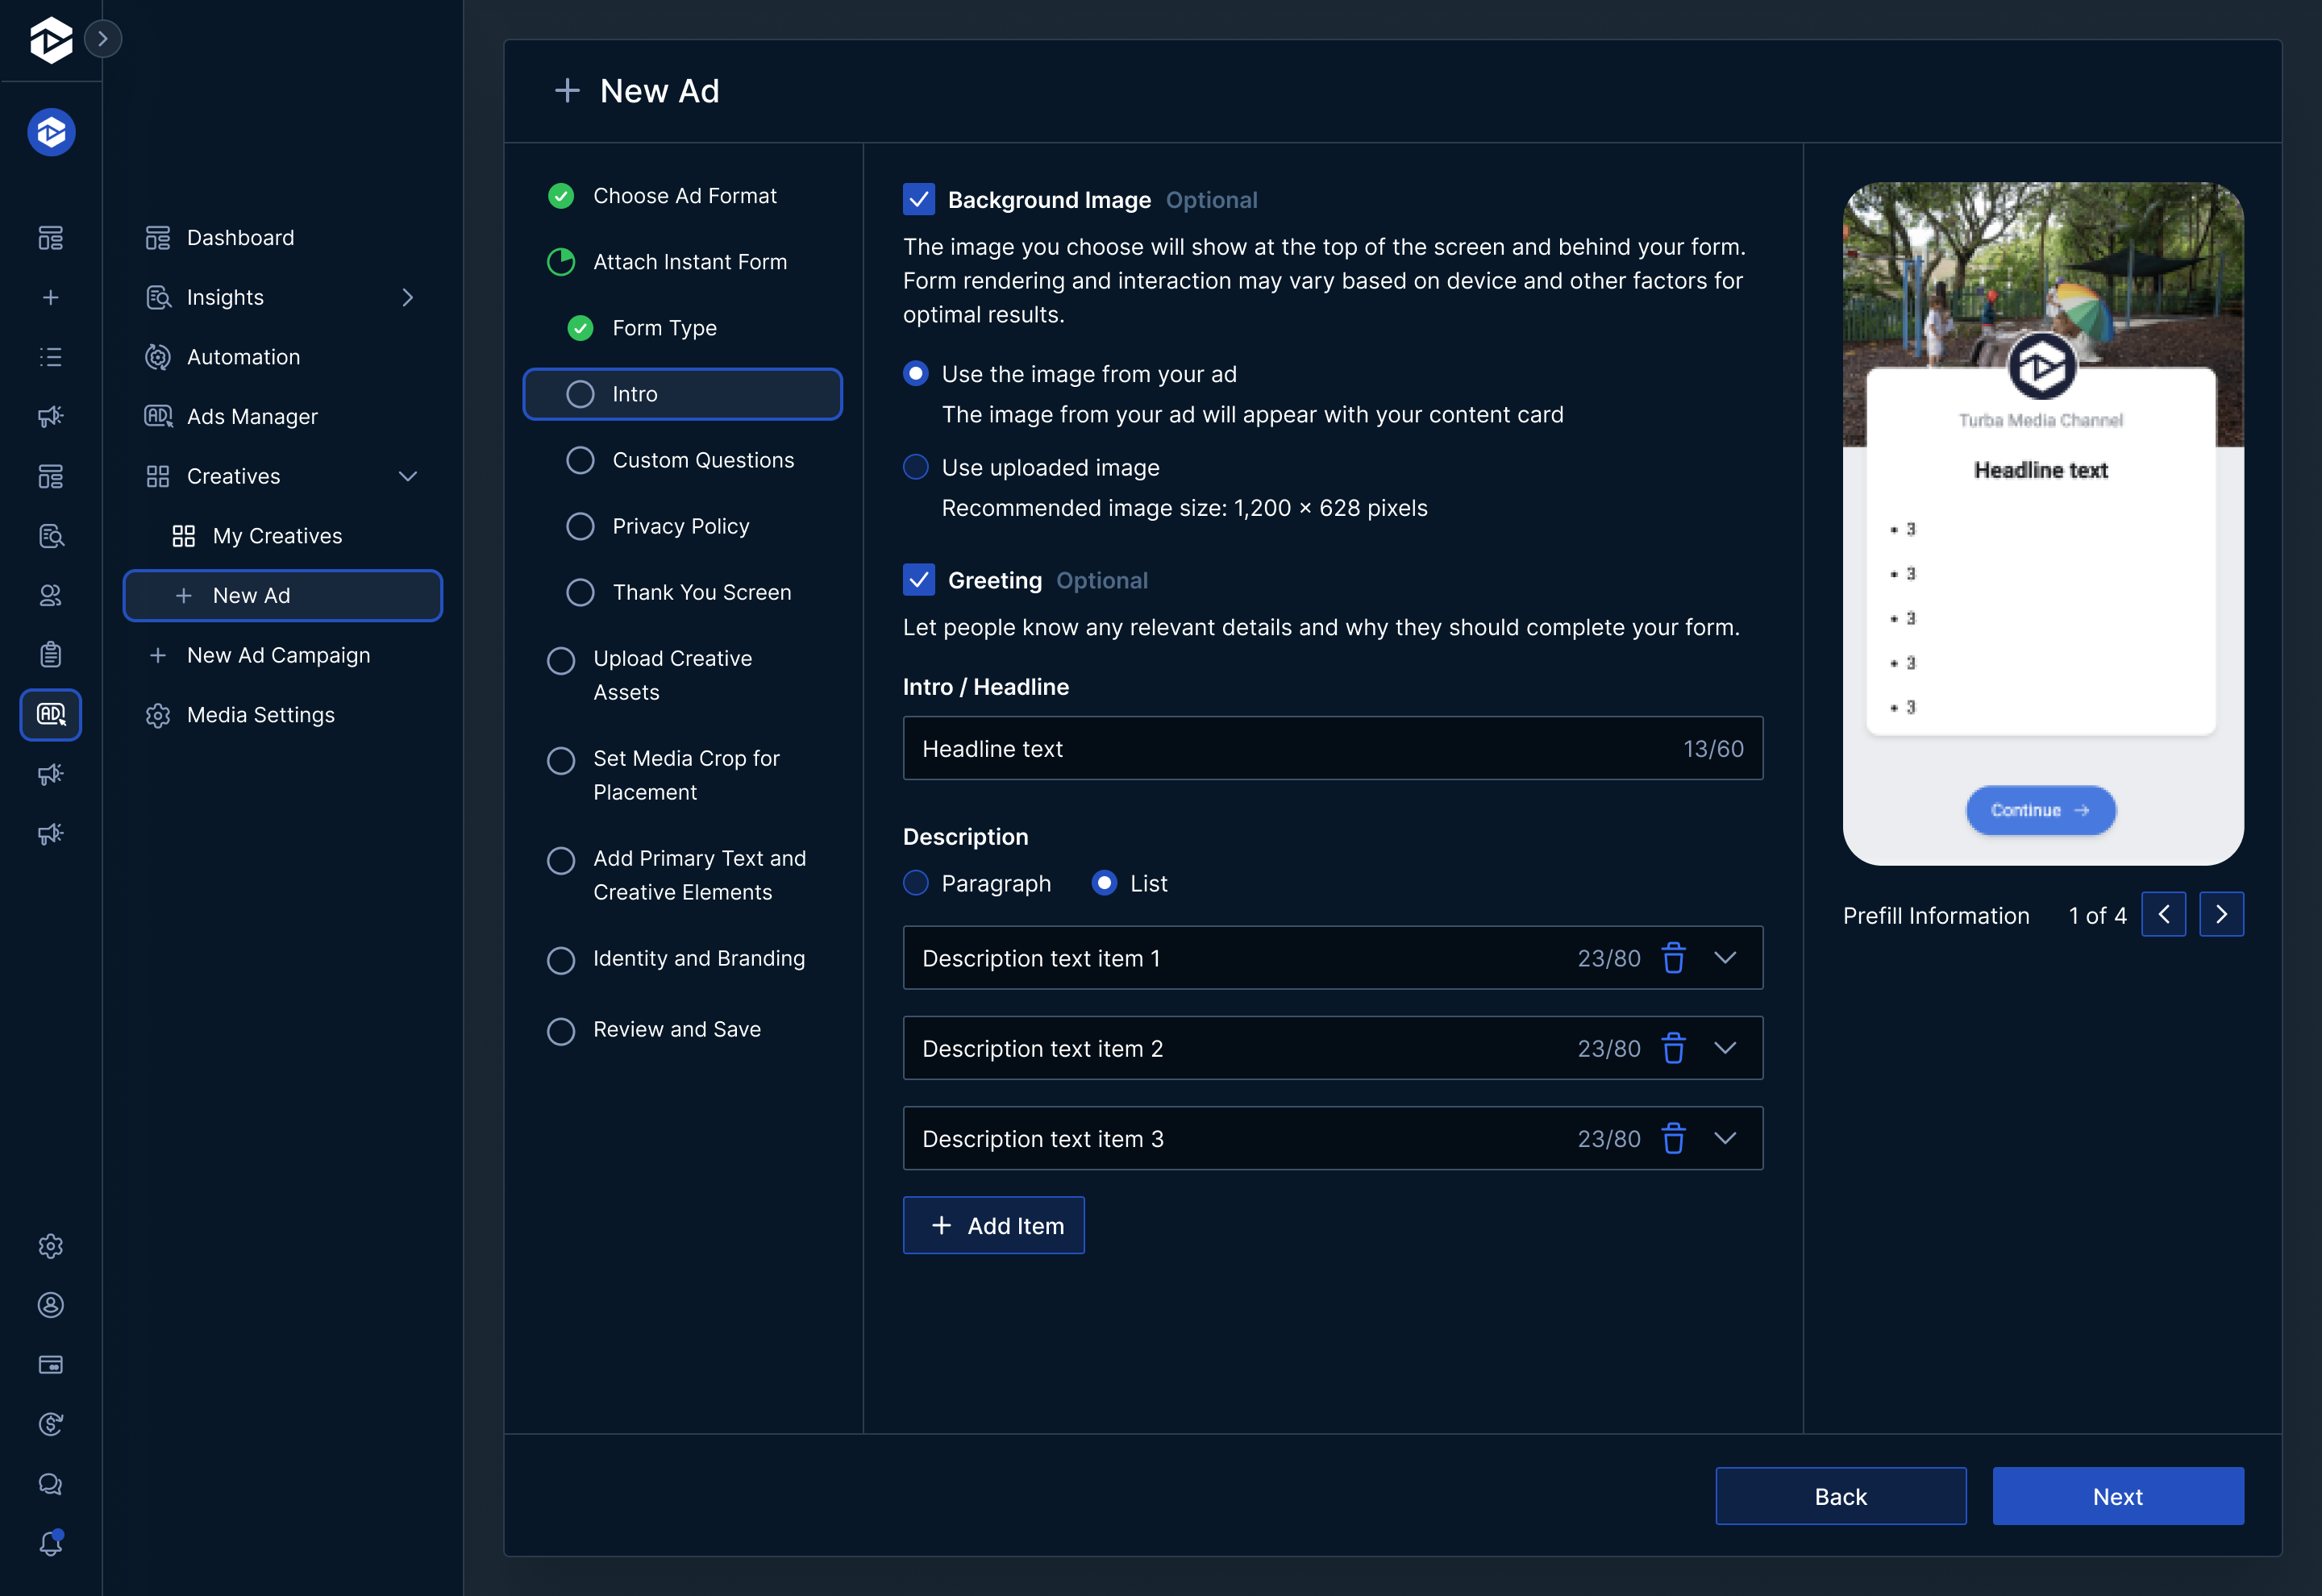Open notifications via the bell icon
Viewport: 2322px width, 1596px height.
click(50, 1543)
